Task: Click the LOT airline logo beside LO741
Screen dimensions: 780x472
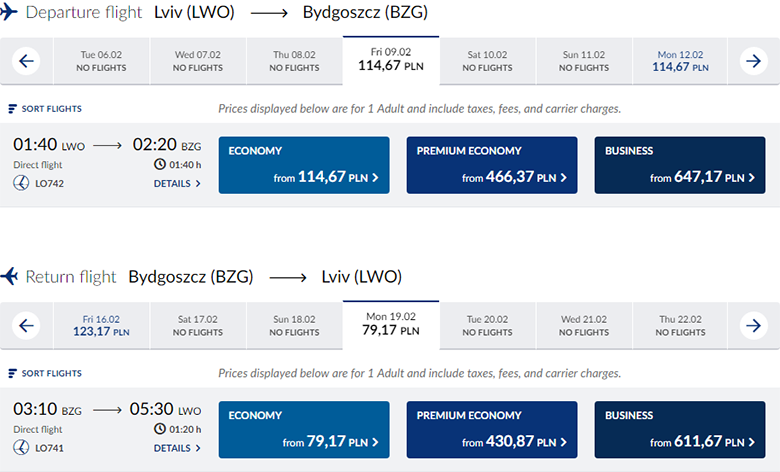Action: point(22,448)
